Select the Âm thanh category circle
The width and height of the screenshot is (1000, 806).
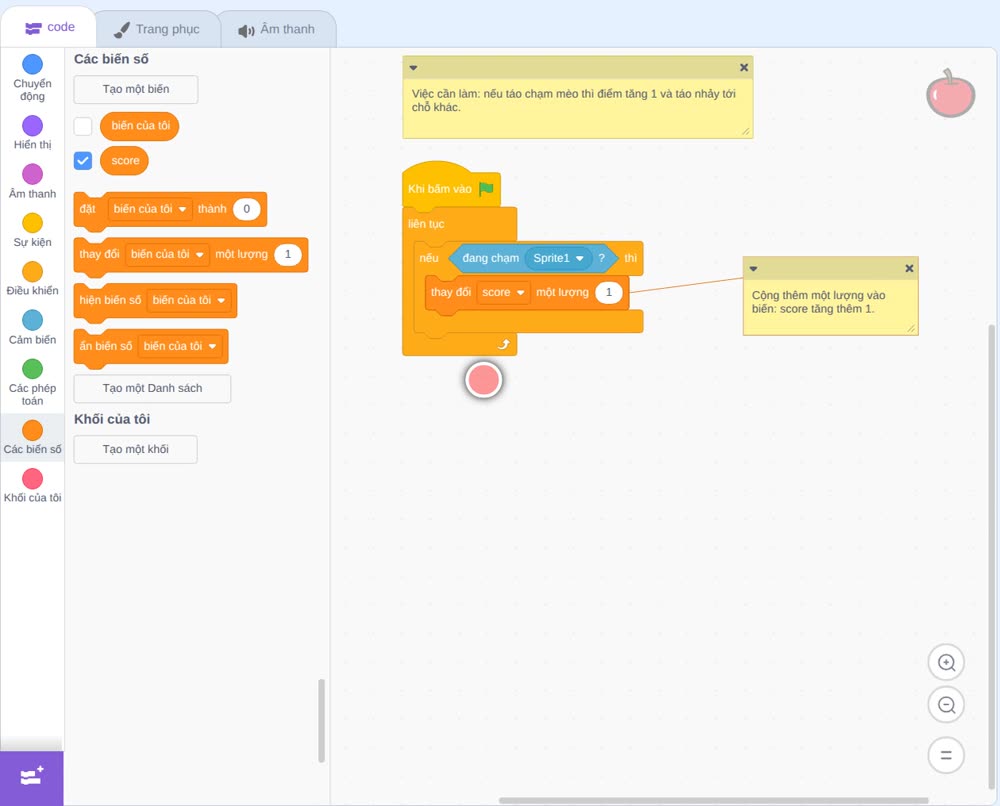(33, 174)
